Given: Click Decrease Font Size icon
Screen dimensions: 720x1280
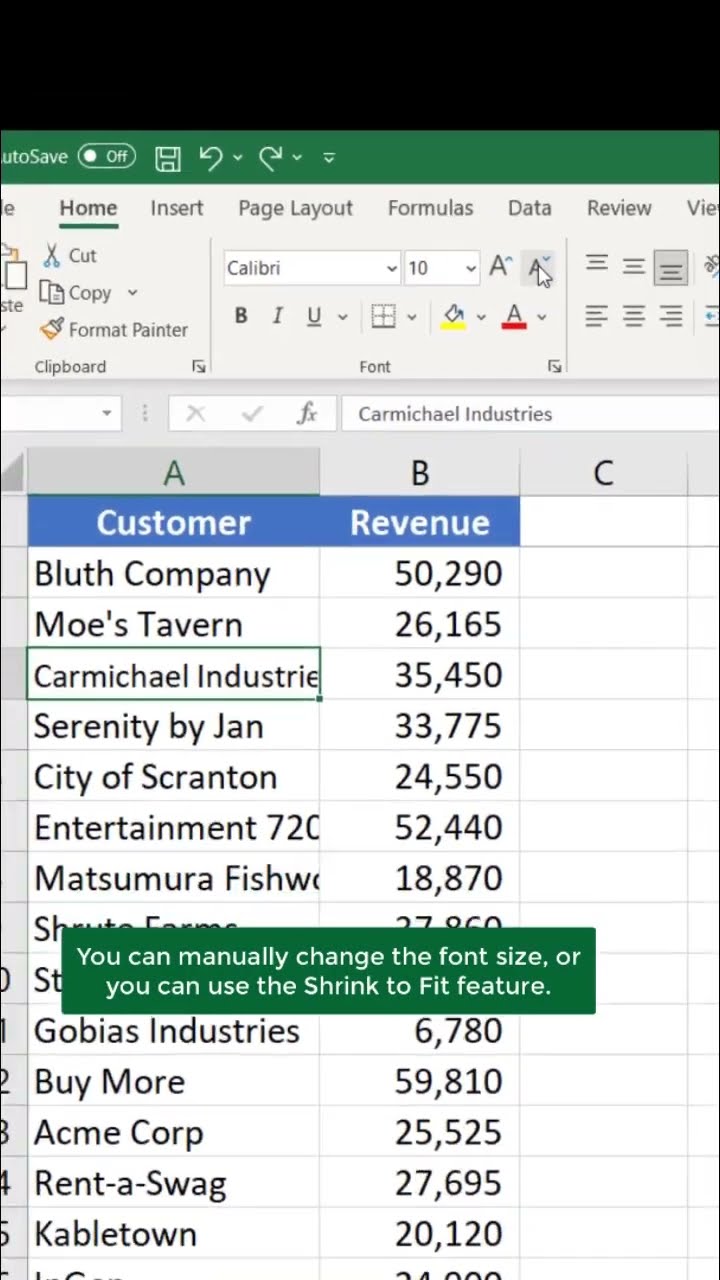Looking at the screenshot, I should pyautogui.click(x=539, y=267).
